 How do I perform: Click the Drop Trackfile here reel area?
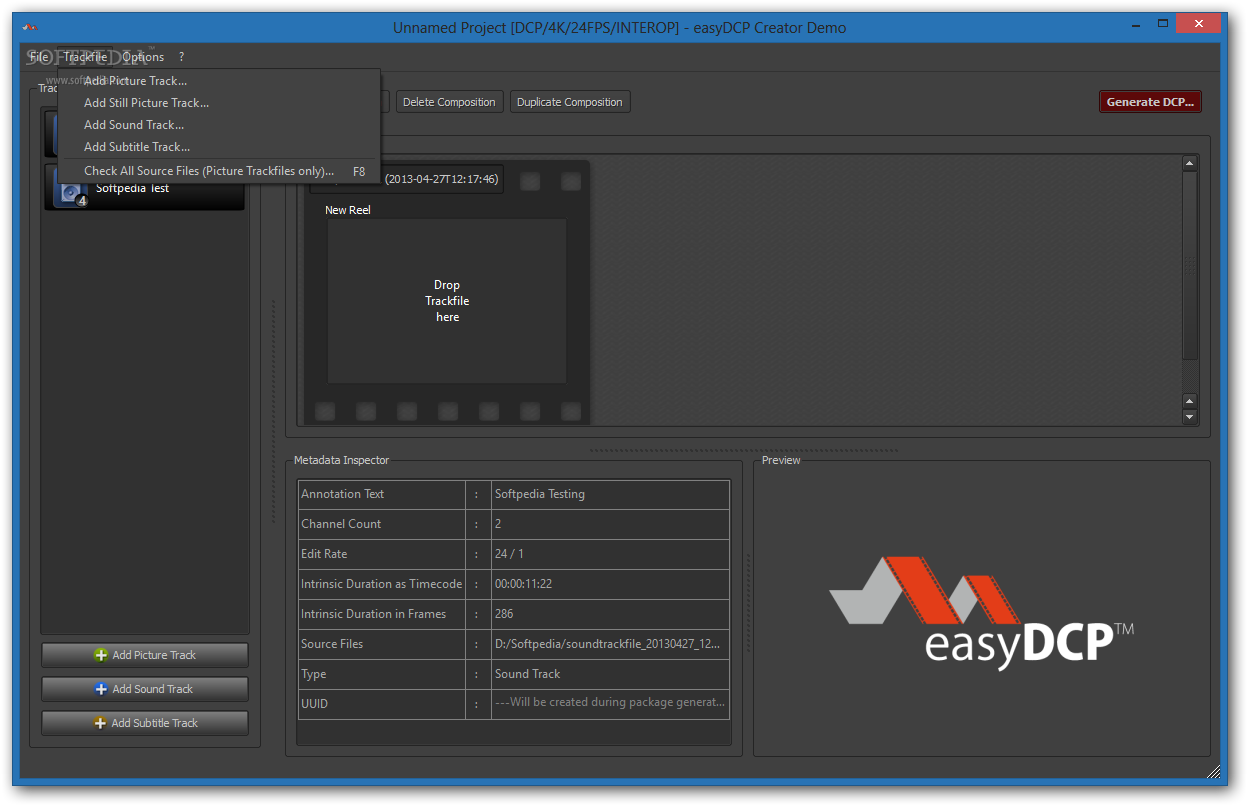coord(447,301)
